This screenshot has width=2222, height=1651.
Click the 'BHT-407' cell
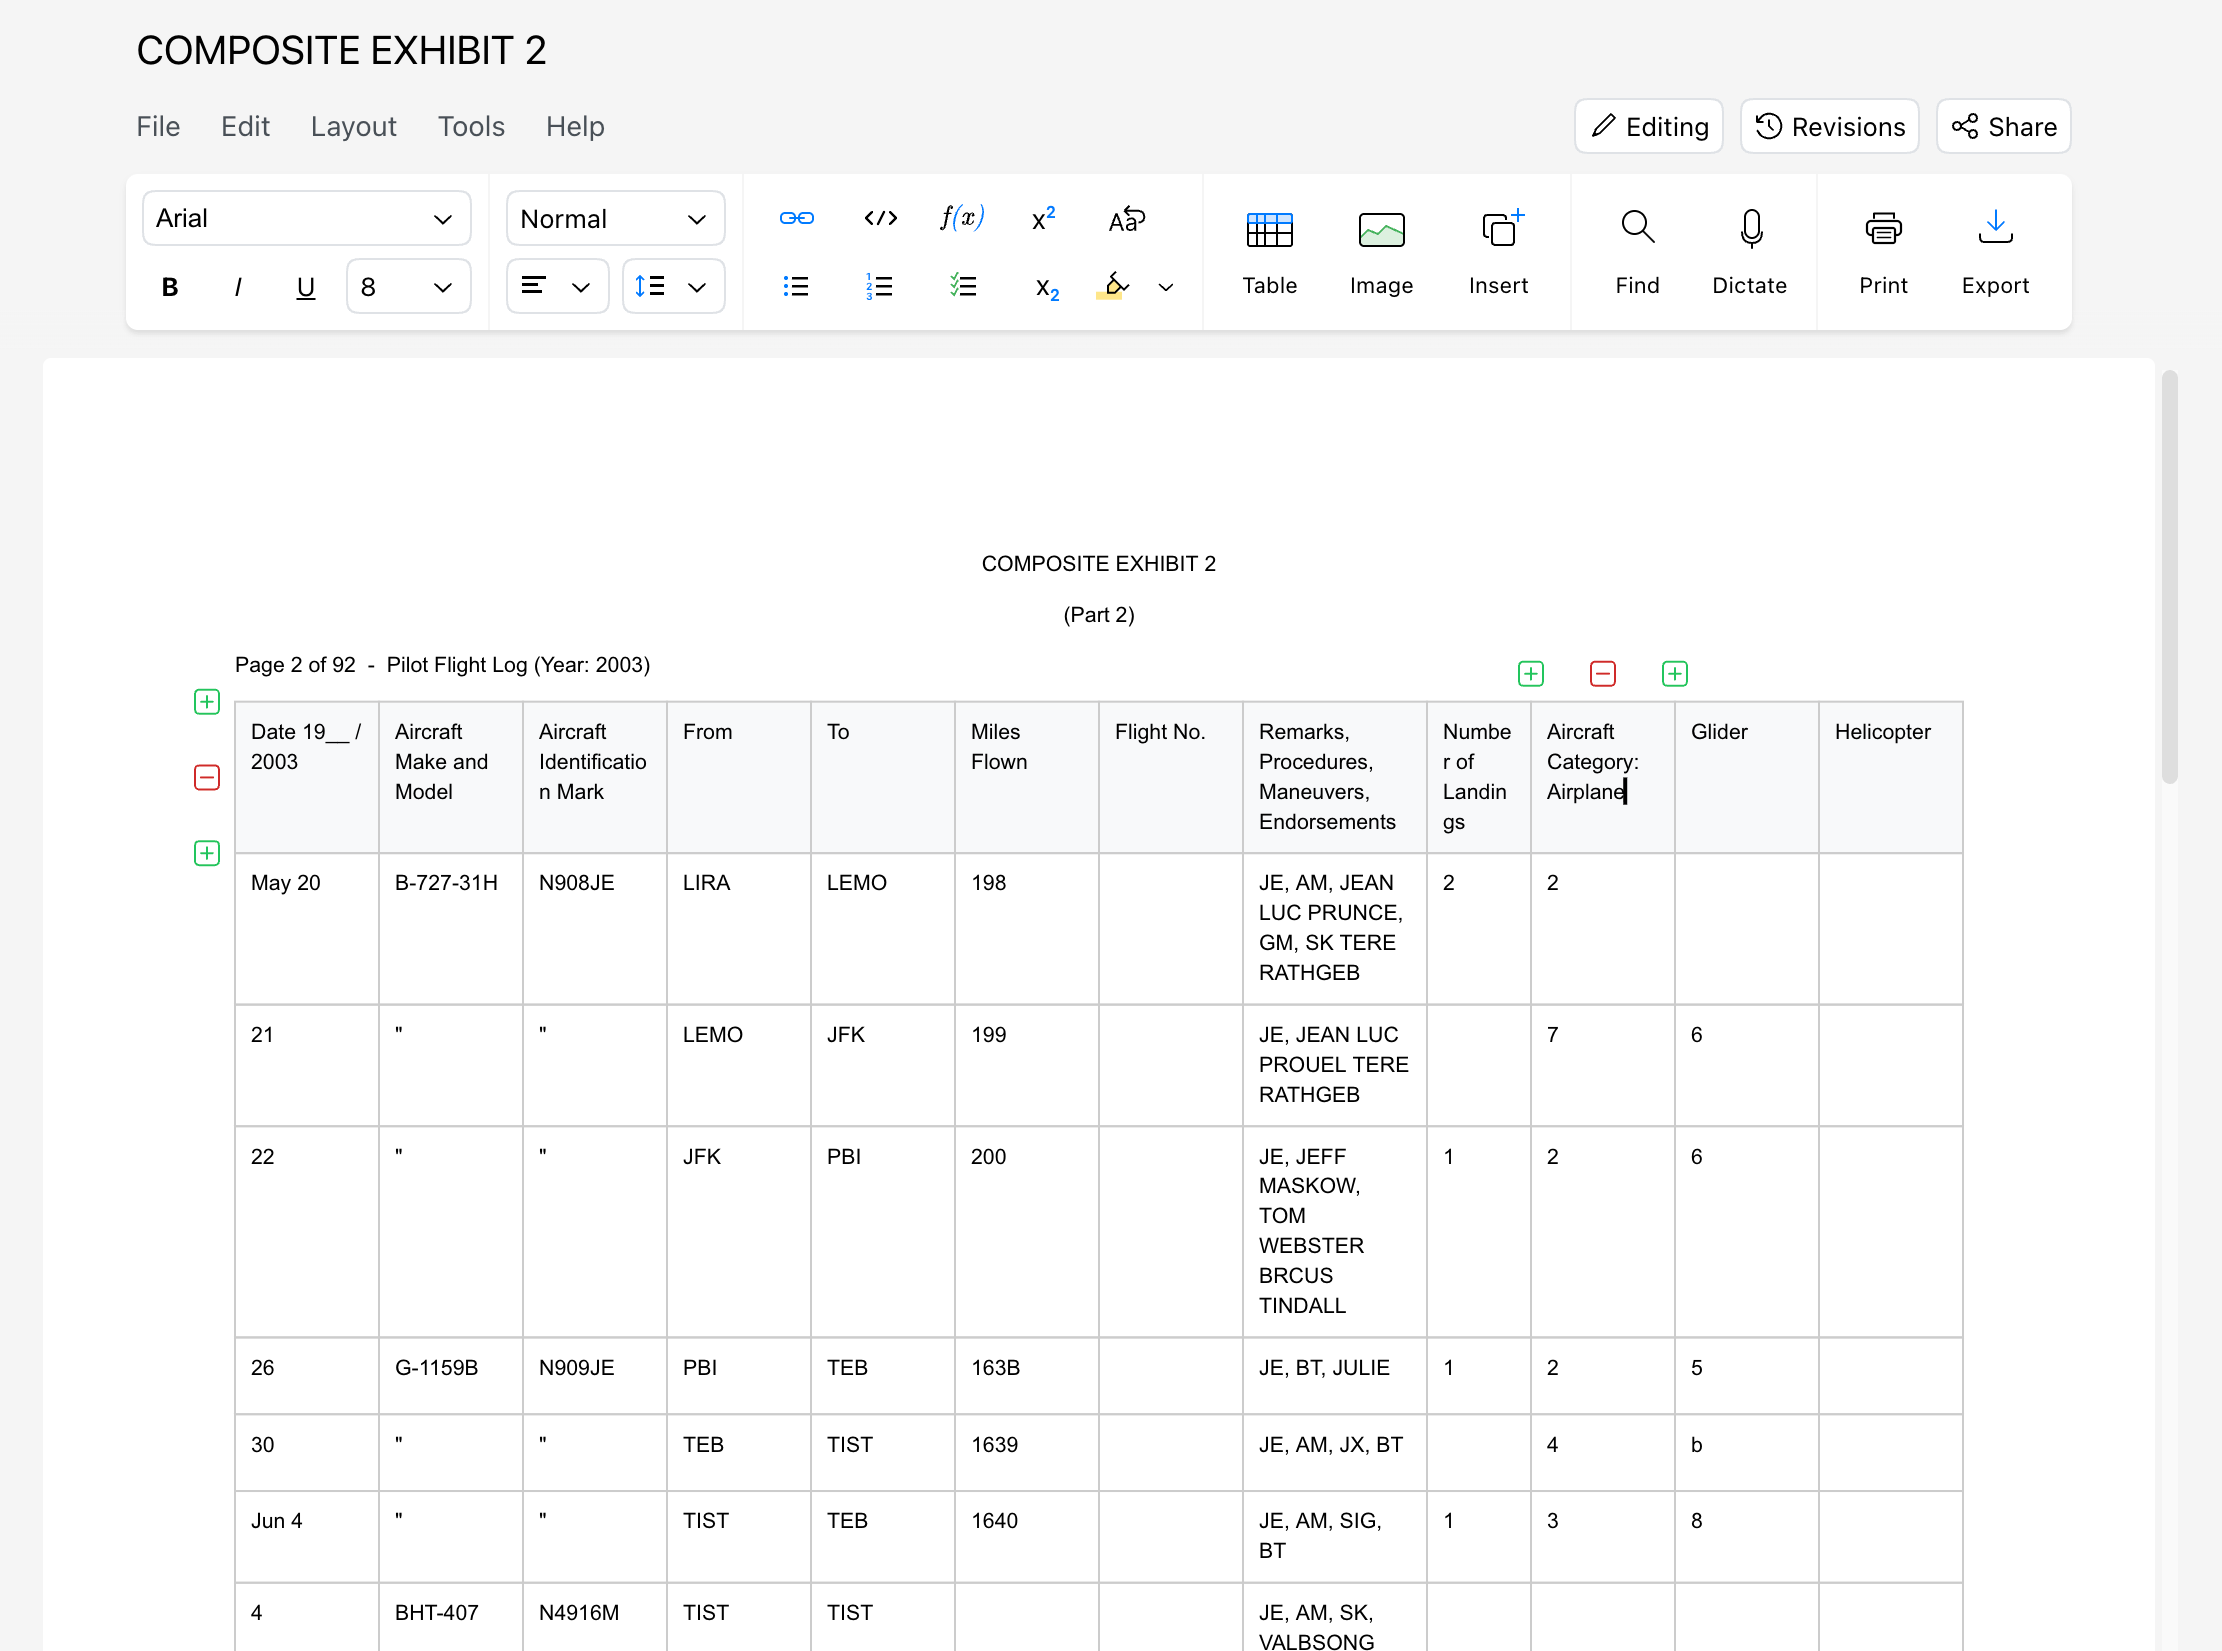(451, 1617)
